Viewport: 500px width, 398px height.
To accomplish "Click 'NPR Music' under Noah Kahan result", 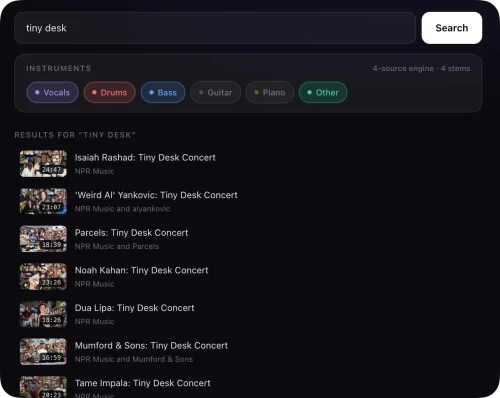I will [x=94, y=284].
